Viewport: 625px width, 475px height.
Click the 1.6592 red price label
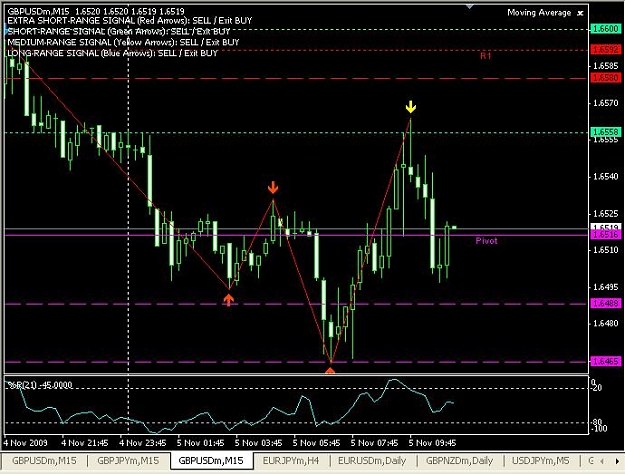click(605, 50)
